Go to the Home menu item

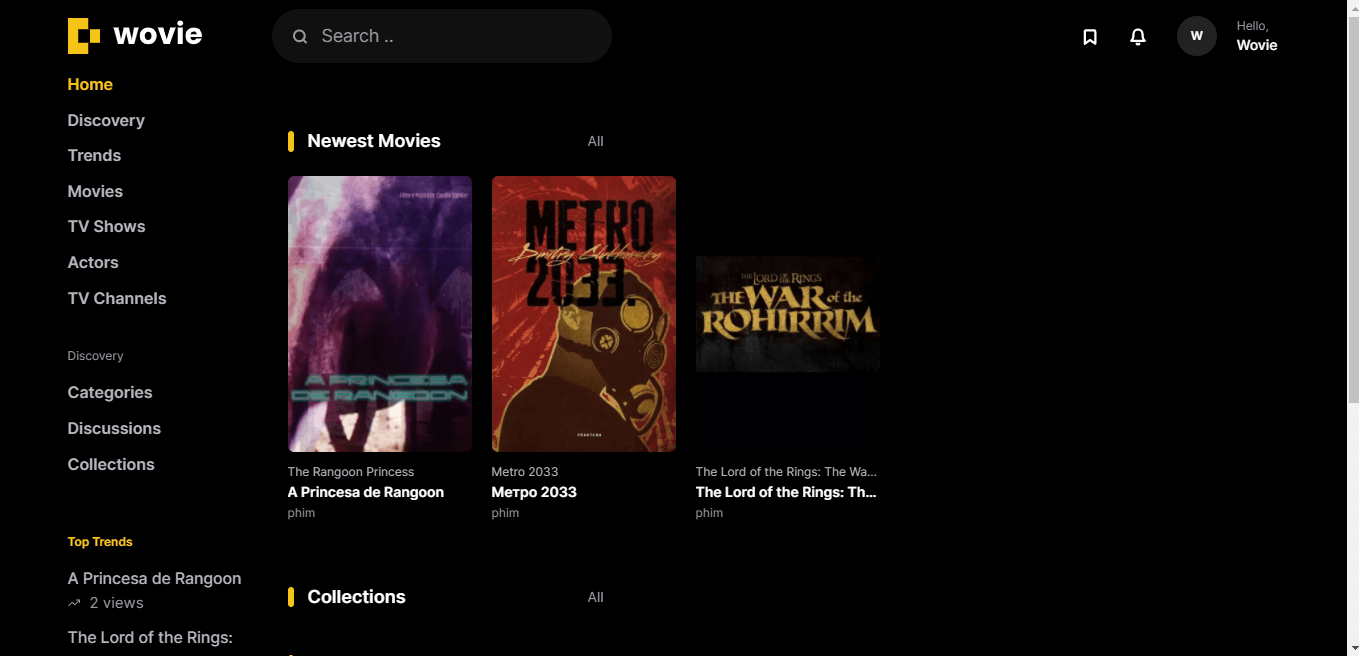pos(90,85)
